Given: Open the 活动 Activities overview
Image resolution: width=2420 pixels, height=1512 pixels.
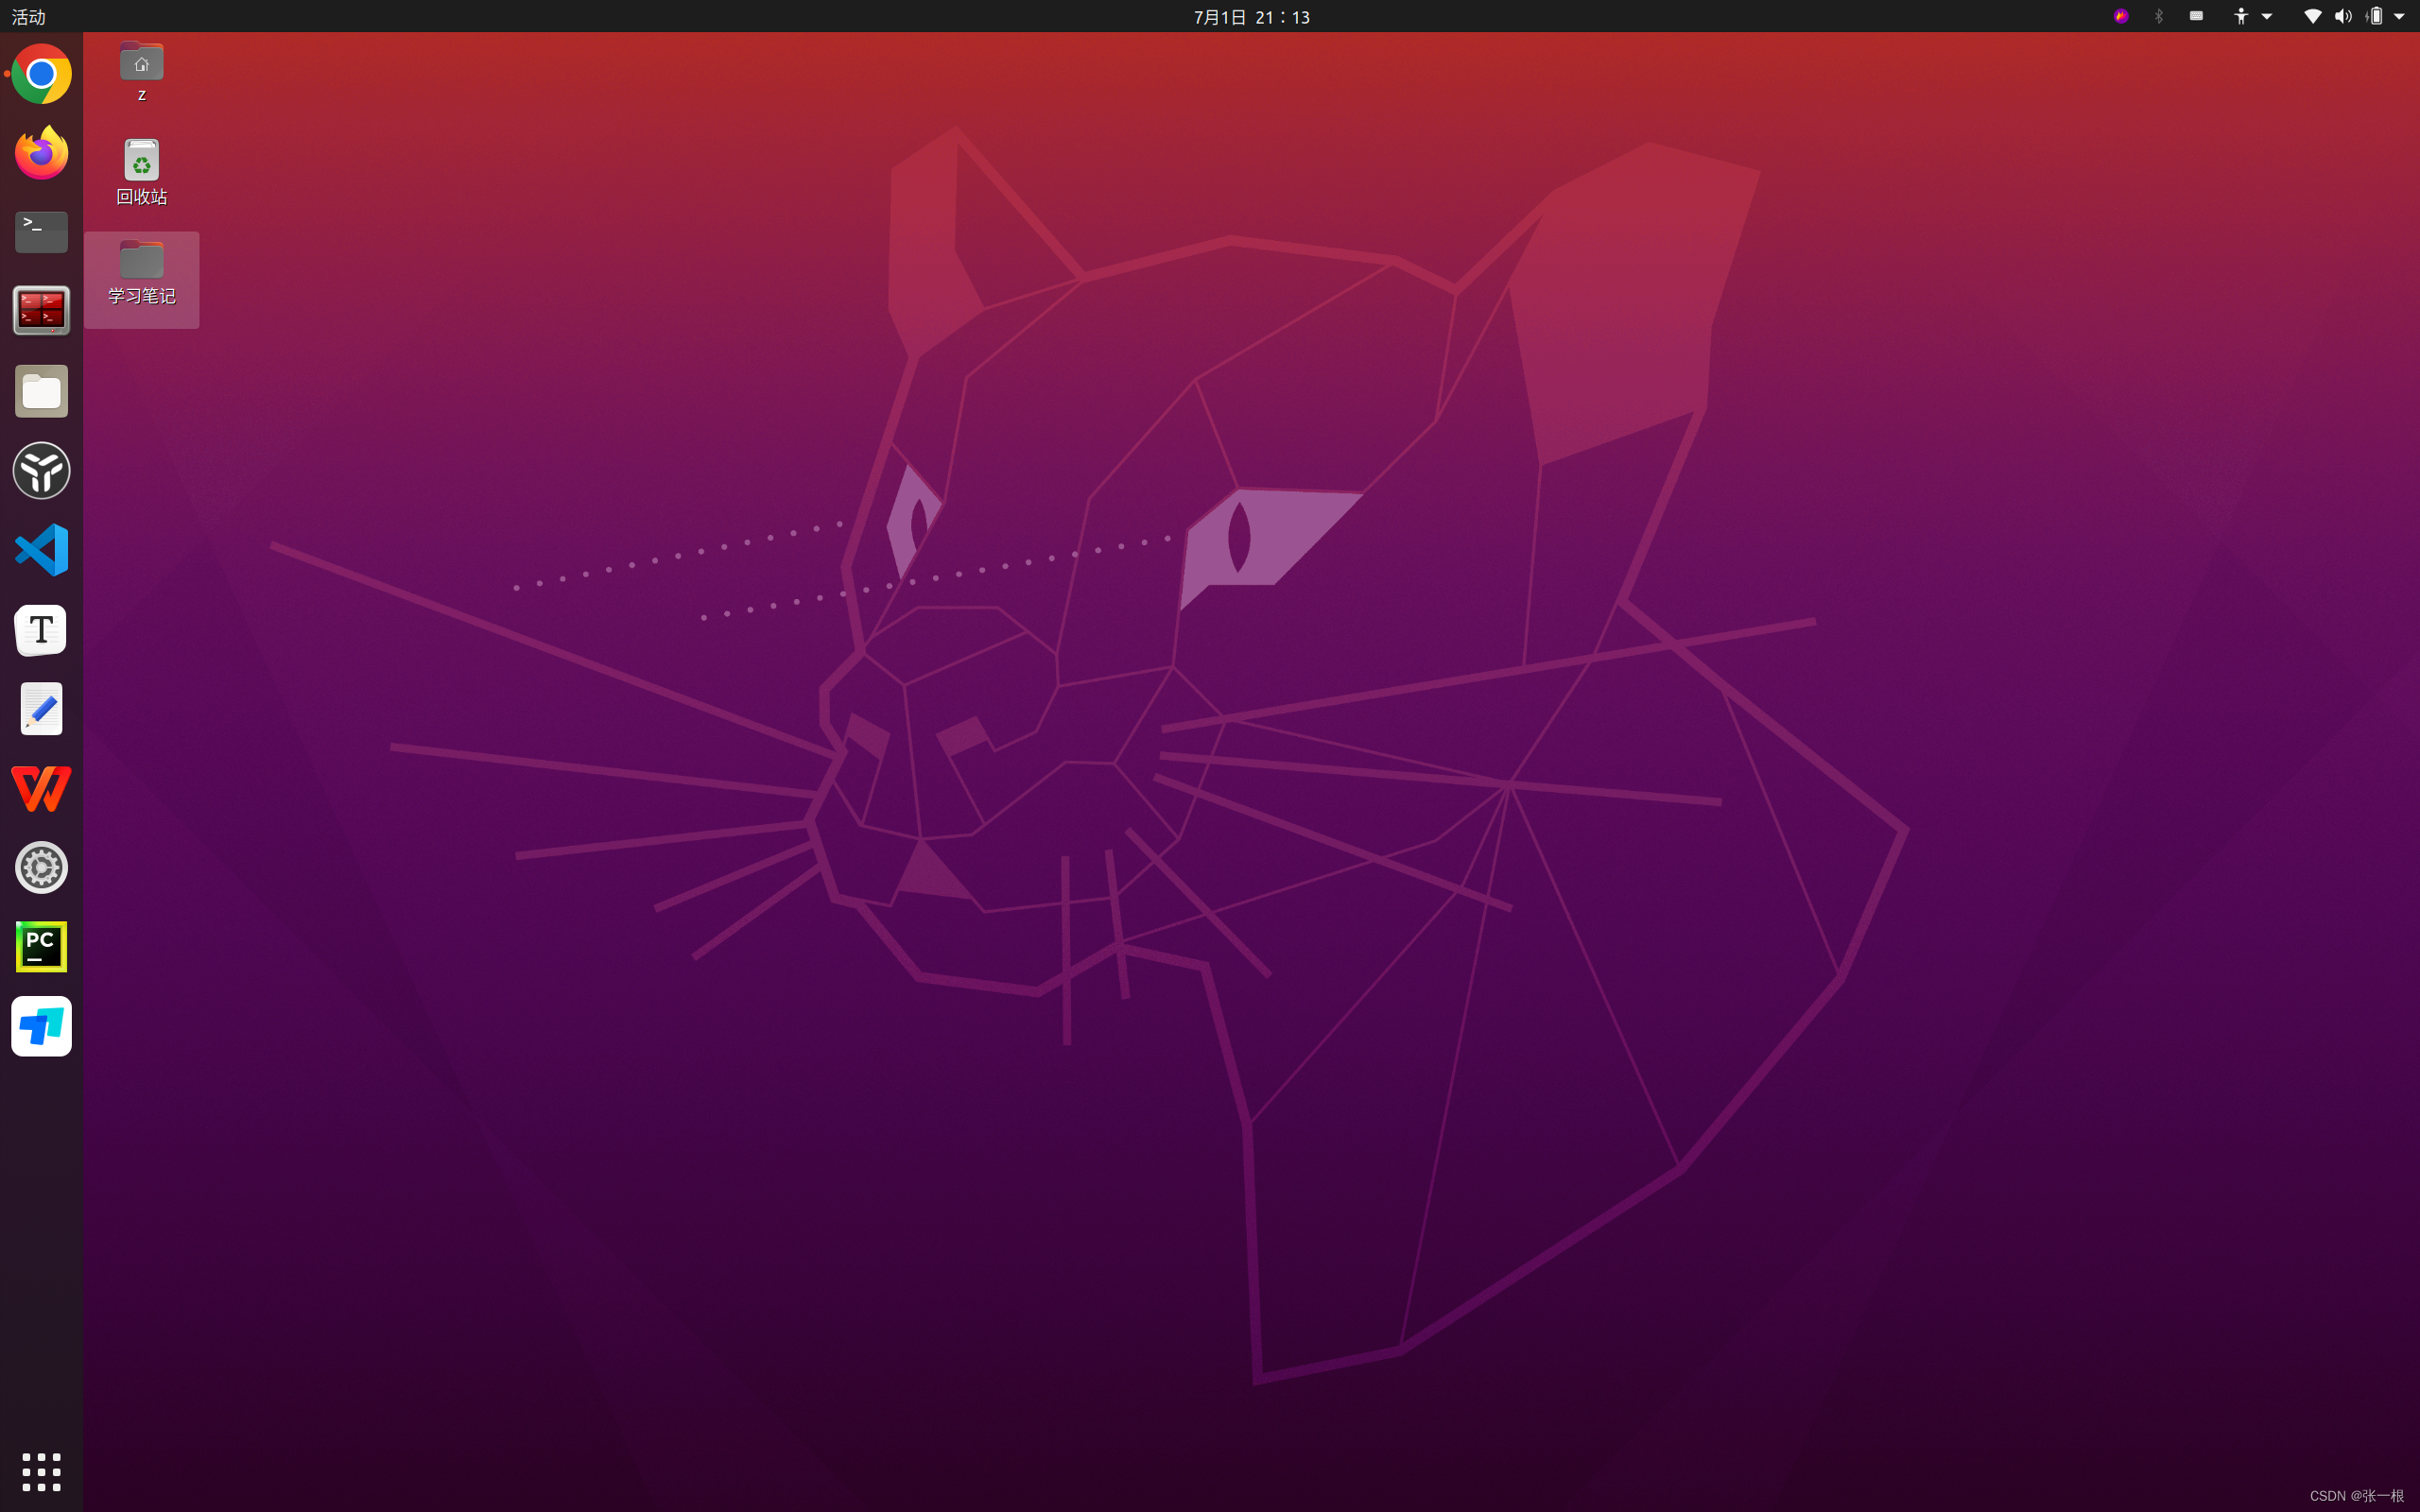Looking at the screenshot, I should [x=28, y=17].
